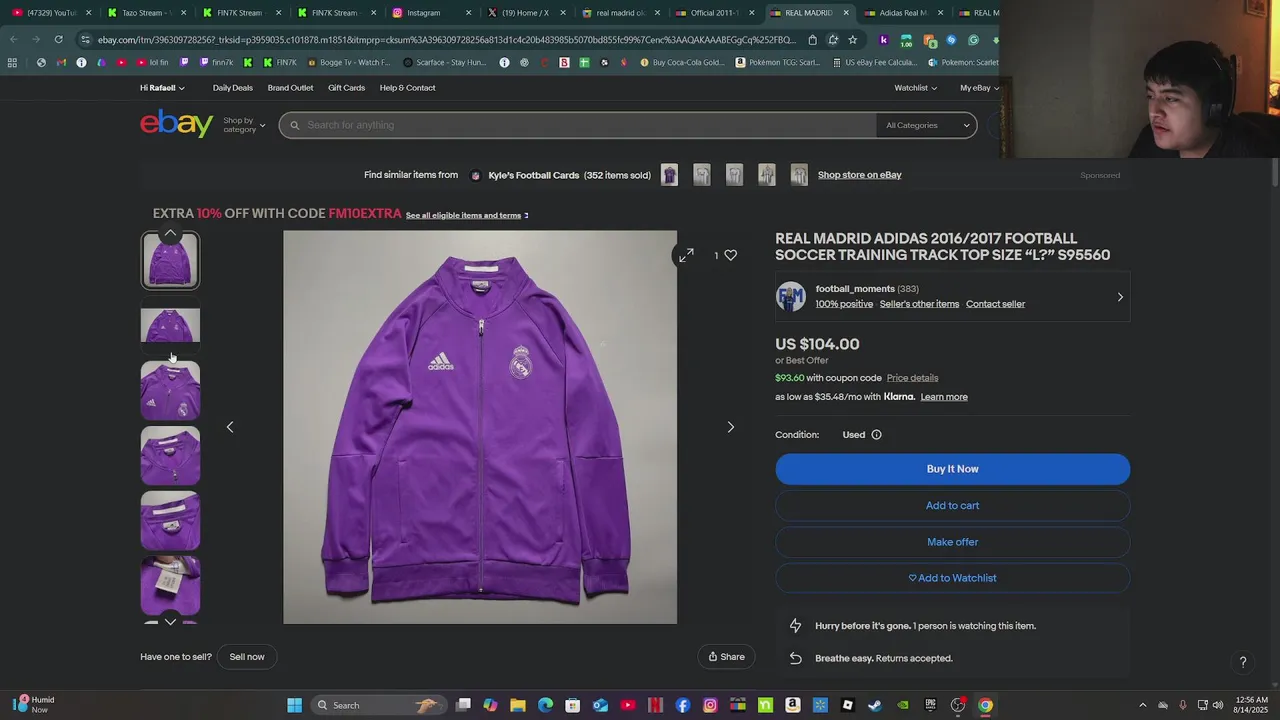Open the All Categories dropdown
Screen dimensions: 1280x720
[927, 125]
